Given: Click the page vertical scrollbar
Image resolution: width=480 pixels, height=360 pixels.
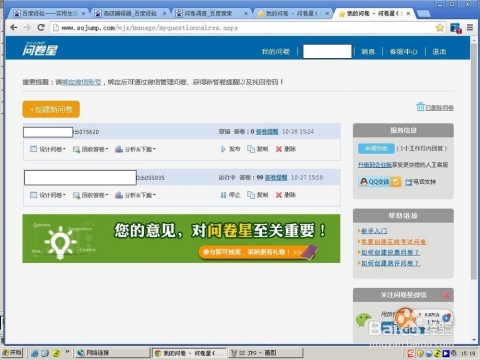Looking at the screenshot, I should point(474,160).
